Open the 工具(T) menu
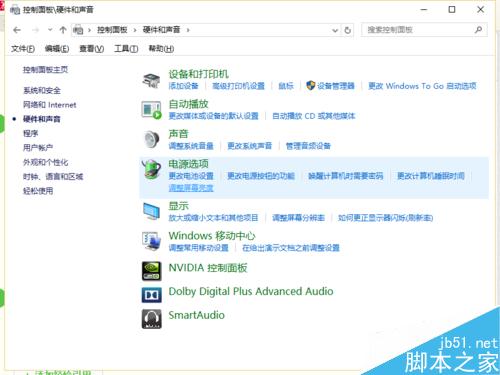Screen dimensions: 500x375 pos(126,49)
